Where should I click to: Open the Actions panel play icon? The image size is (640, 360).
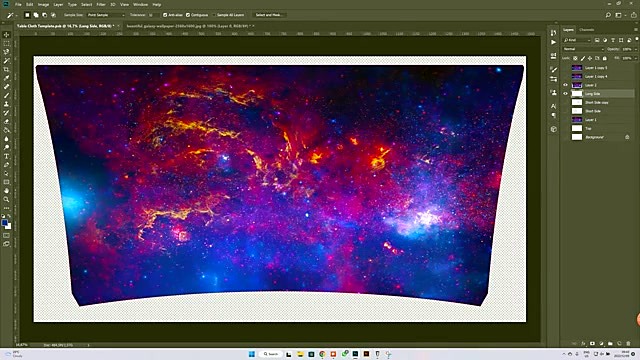553,42
